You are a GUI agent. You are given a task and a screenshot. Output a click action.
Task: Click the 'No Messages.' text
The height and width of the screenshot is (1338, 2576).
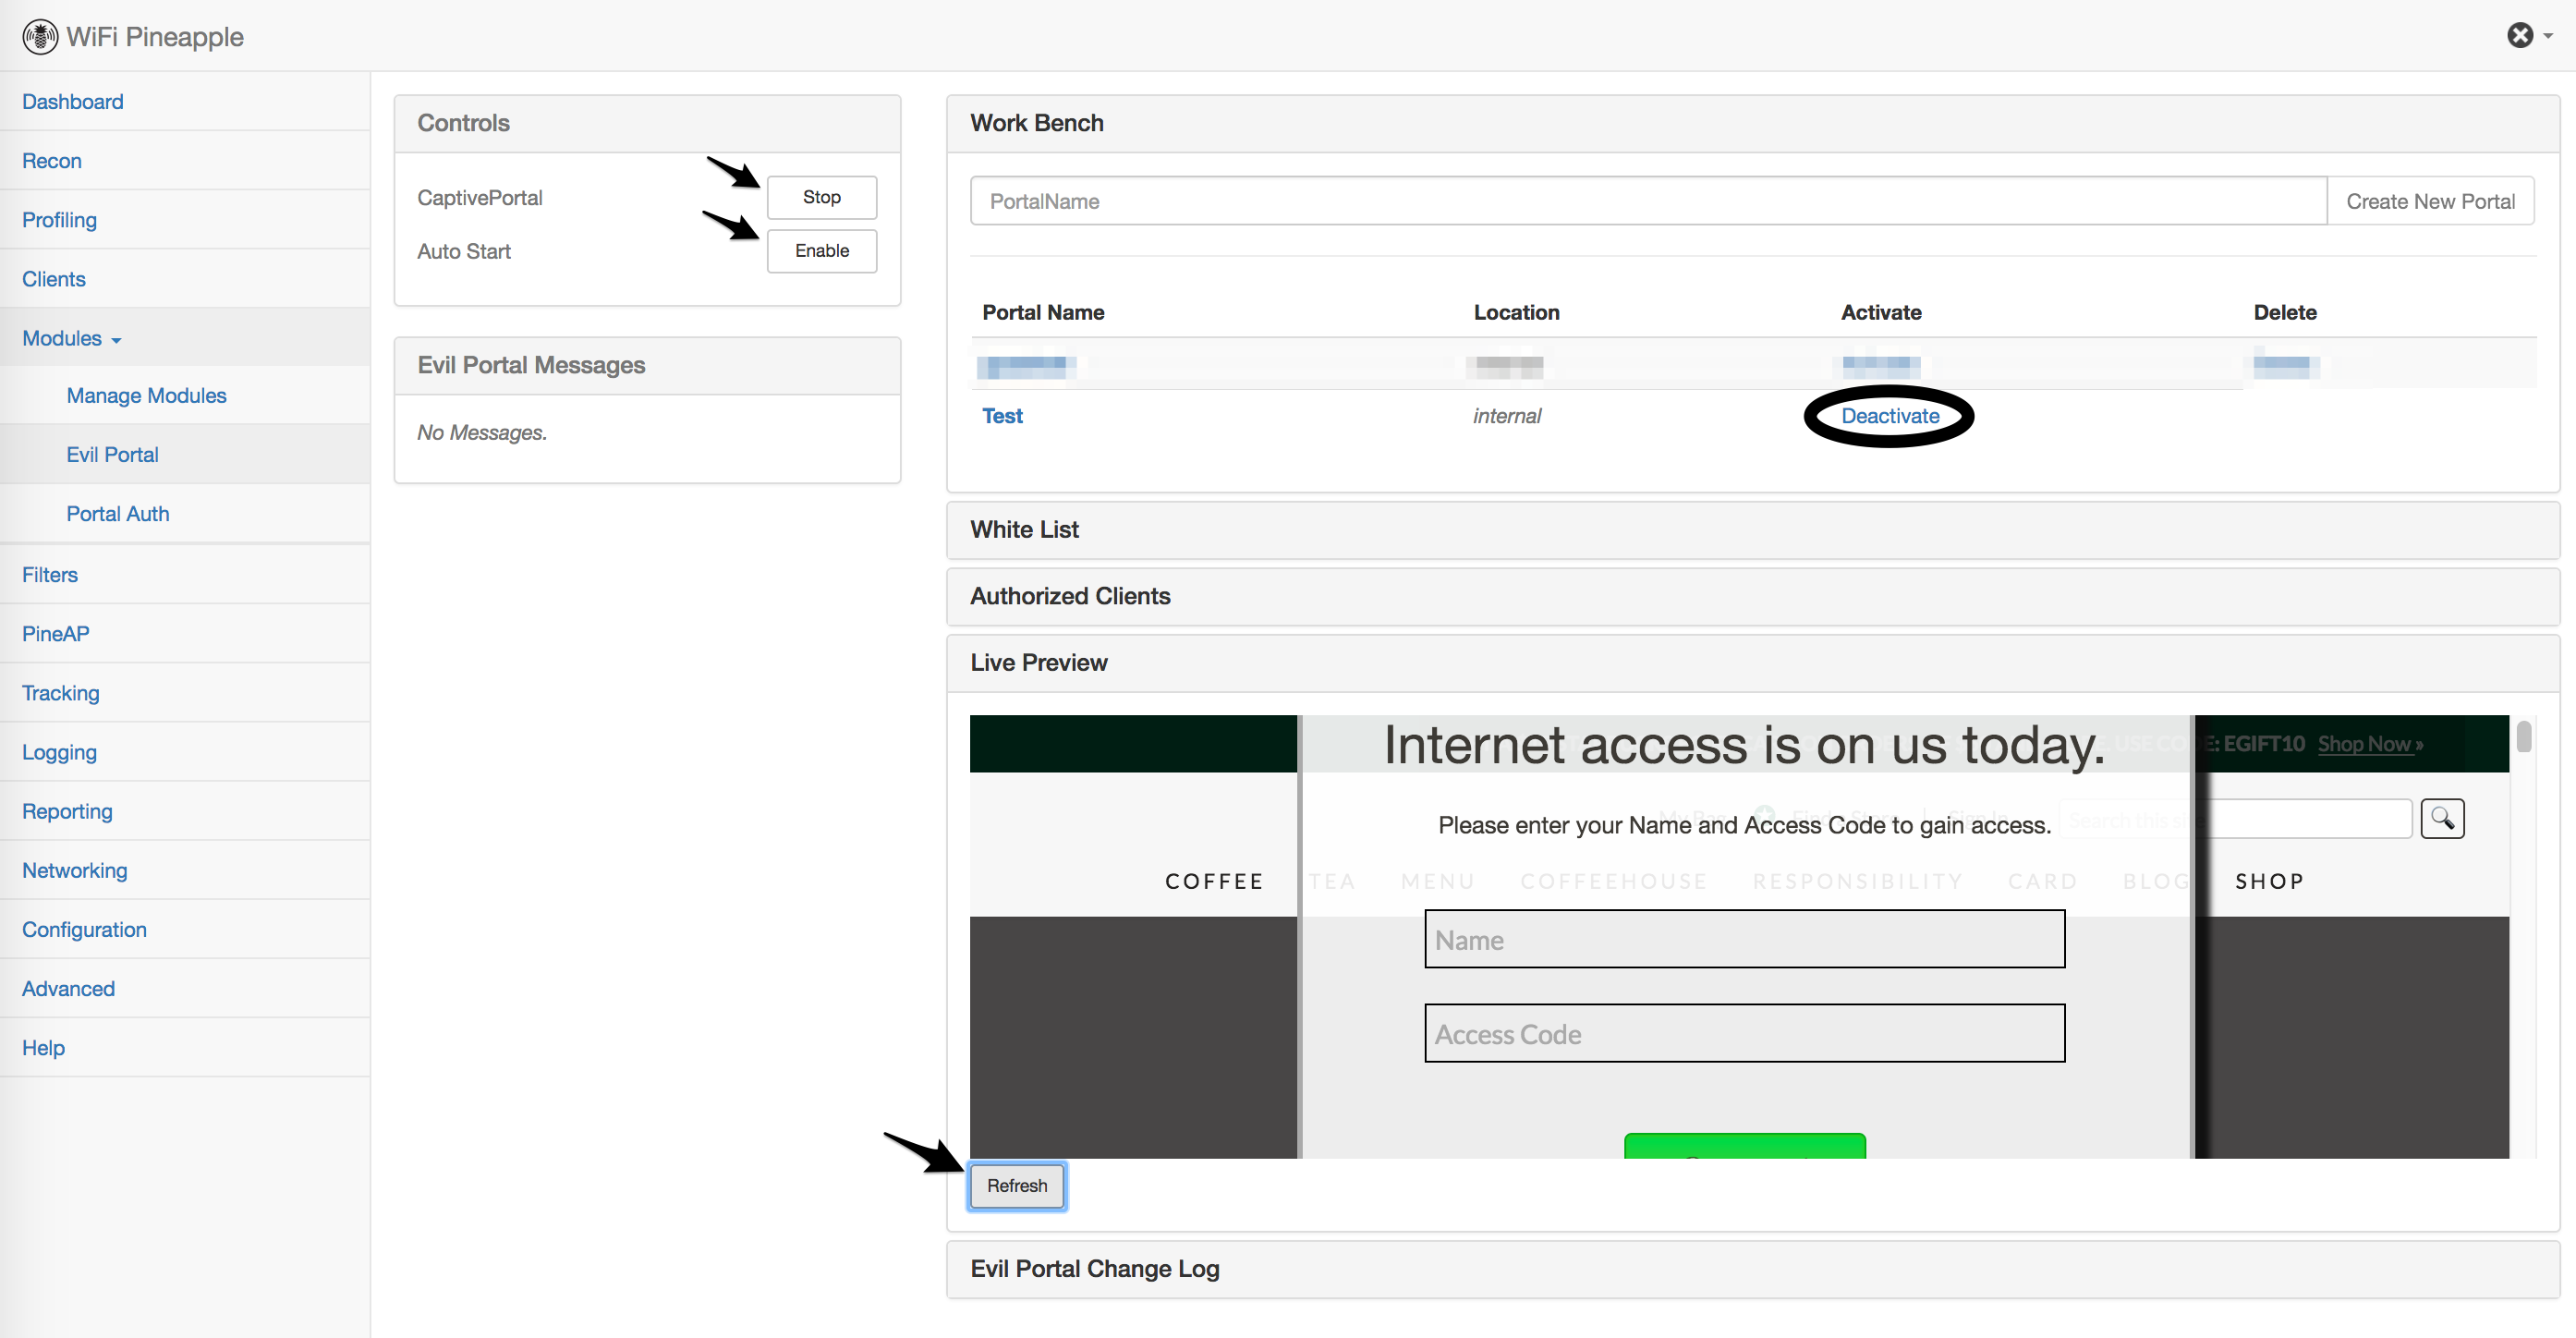(x=482, y=432)
